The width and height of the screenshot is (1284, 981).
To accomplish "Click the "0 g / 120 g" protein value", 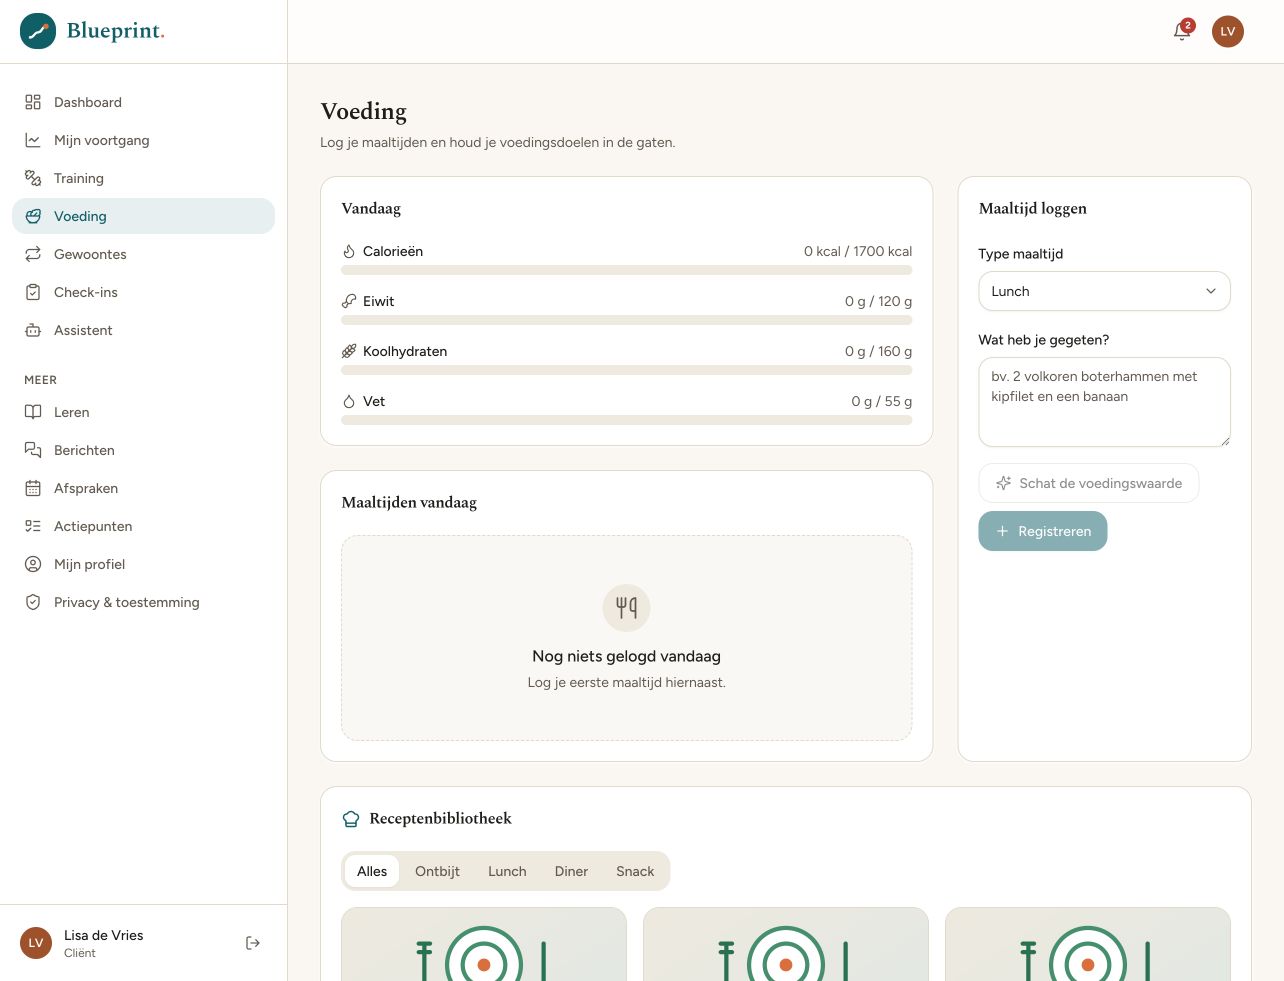I will pyautogui.click(x=878, y=301).
